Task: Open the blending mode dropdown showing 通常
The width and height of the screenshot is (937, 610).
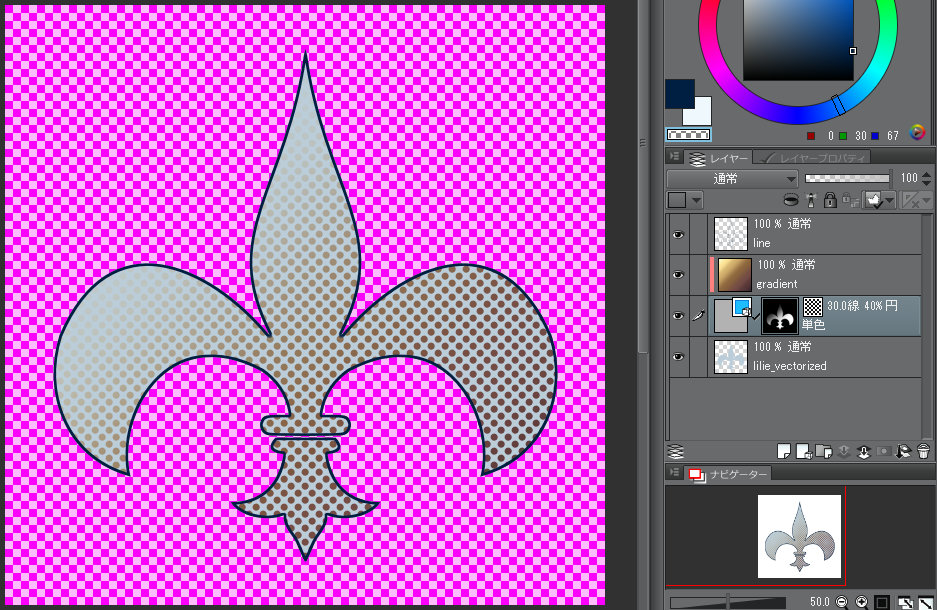Action: click(732, 178)
